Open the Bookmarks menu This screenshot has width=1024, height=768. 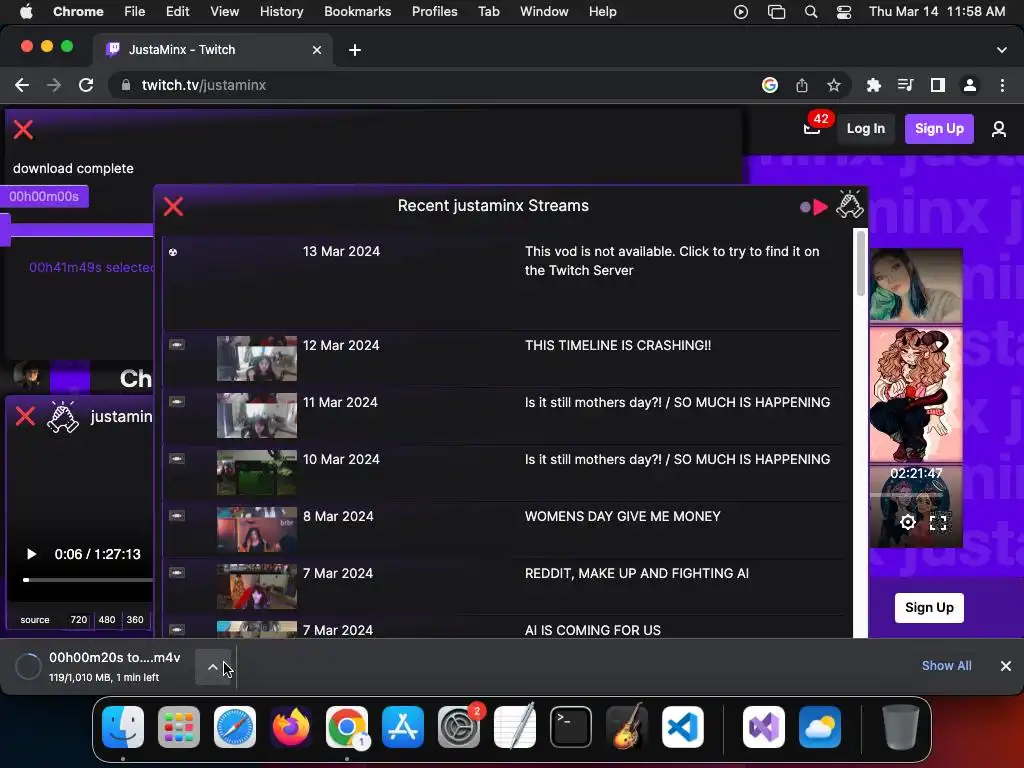357,12
